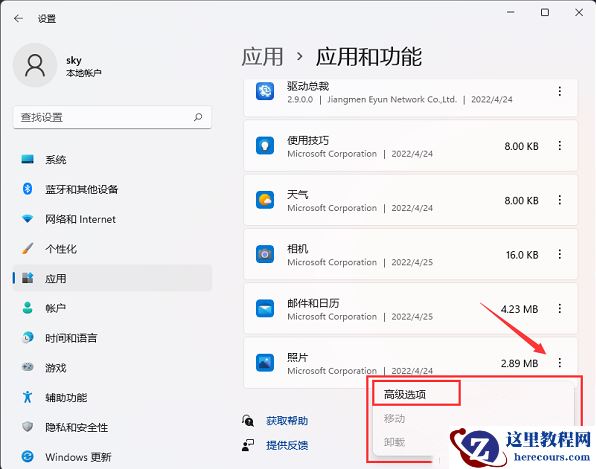The image size is (596, 469).
Task: Click the 16.0 KB size value
Action: coord(522,255)
